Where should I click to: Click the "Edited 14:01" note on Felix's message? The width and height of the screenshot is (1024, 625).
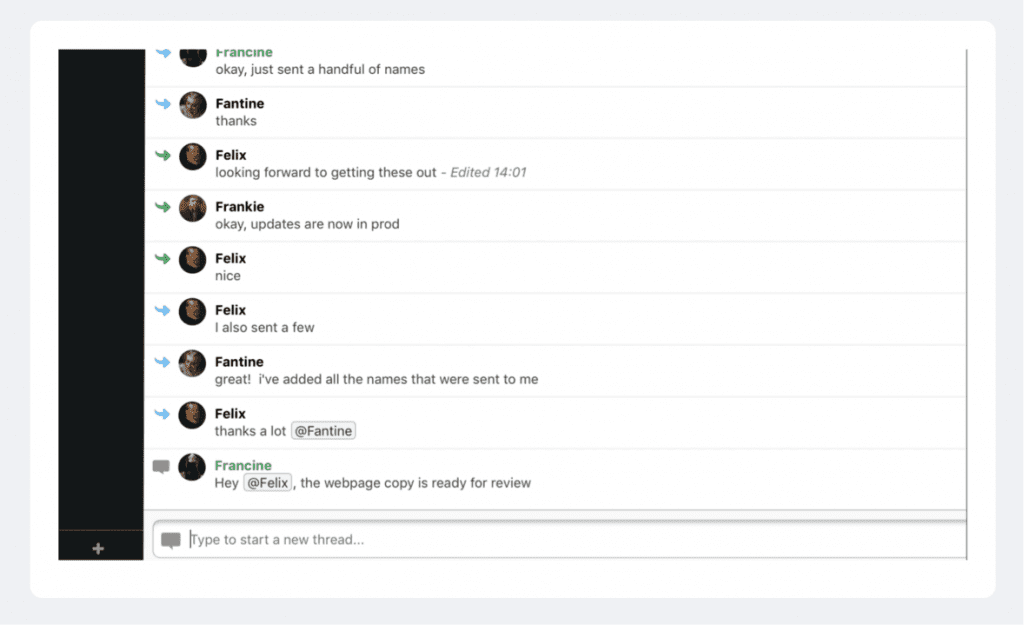pos(488,172)
